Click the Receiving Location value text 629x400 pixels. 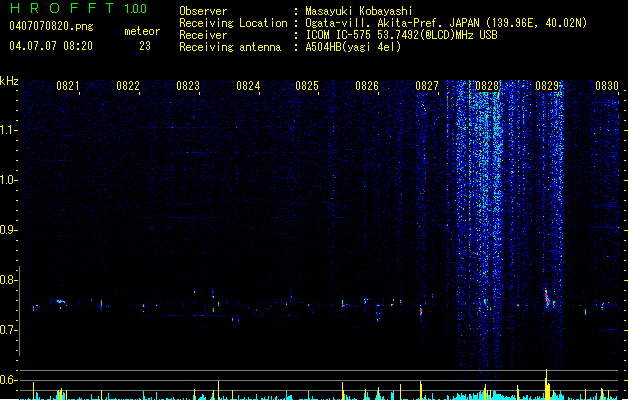coord(446,23)
